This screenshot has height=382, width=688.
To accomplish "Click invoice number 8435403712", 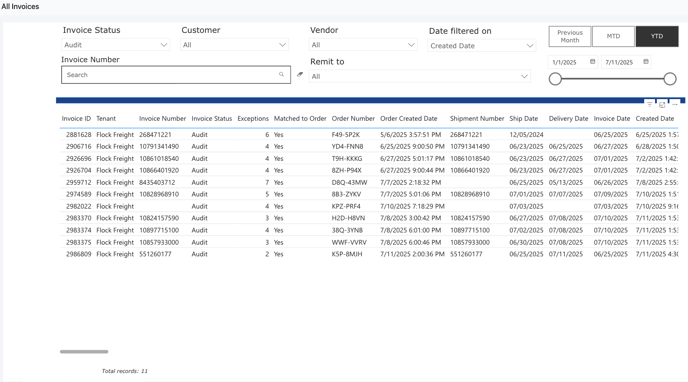I will click(157, 182).
